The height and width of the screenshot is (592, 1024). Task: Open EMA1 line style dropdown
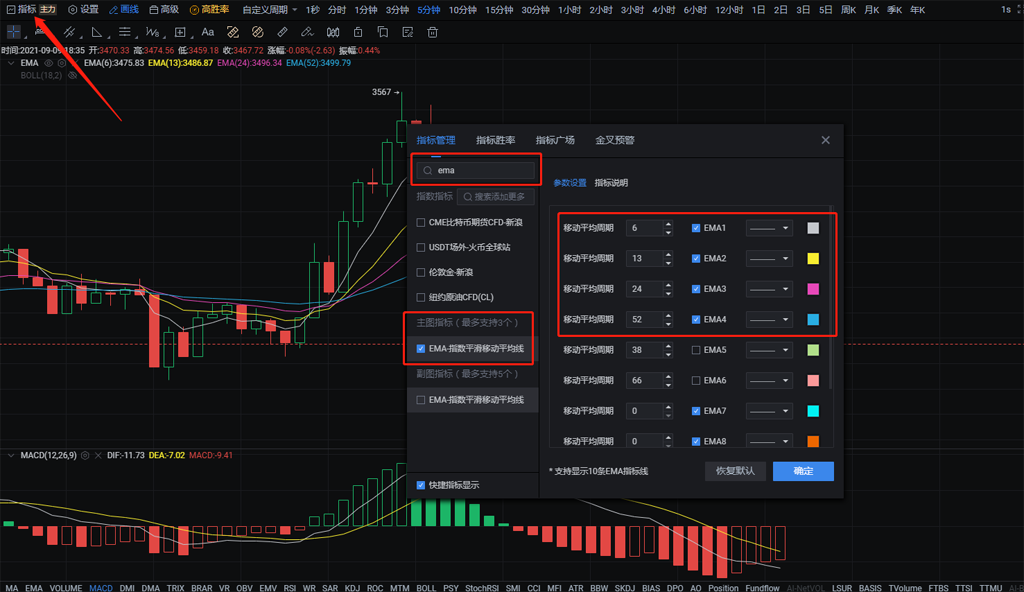(x=769, y=228)
